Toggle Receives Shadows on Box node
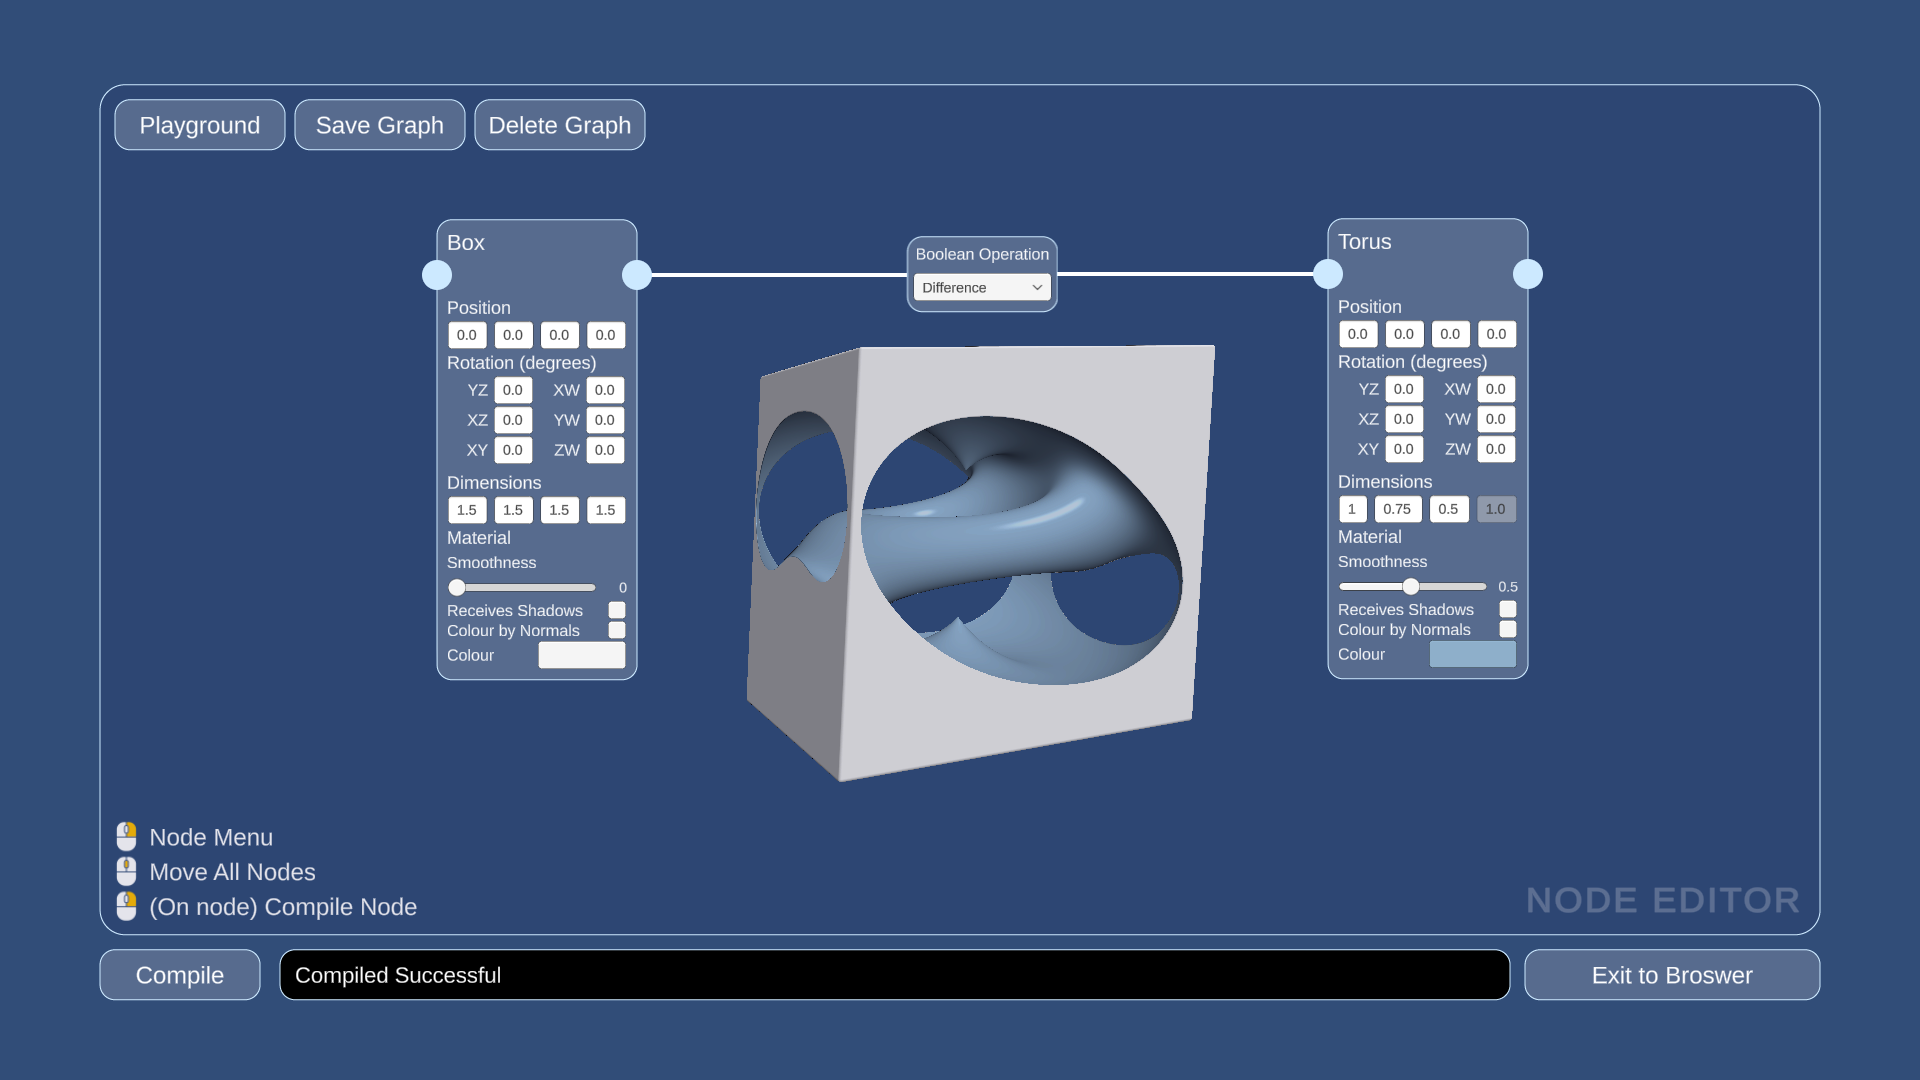This screenshot has width=1920, height=1080. pyautogui.click(x=616, y=609)
